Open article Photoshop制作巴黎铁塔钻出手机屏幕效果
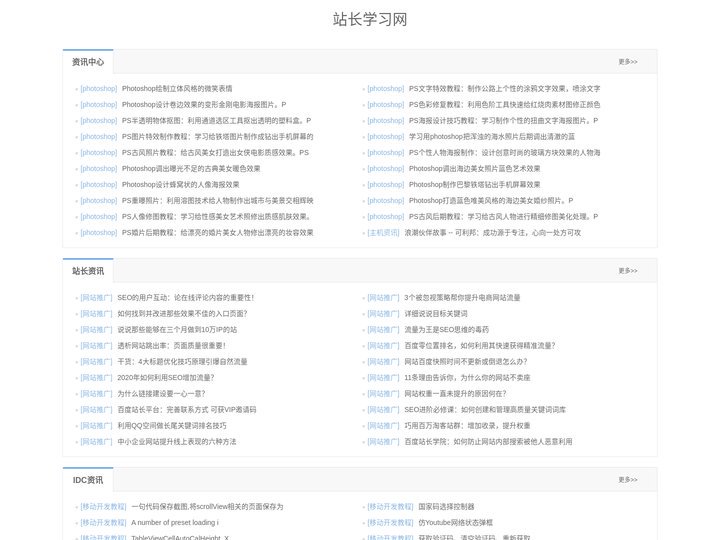This screenshot has width=720, height=540. point(474,185)
